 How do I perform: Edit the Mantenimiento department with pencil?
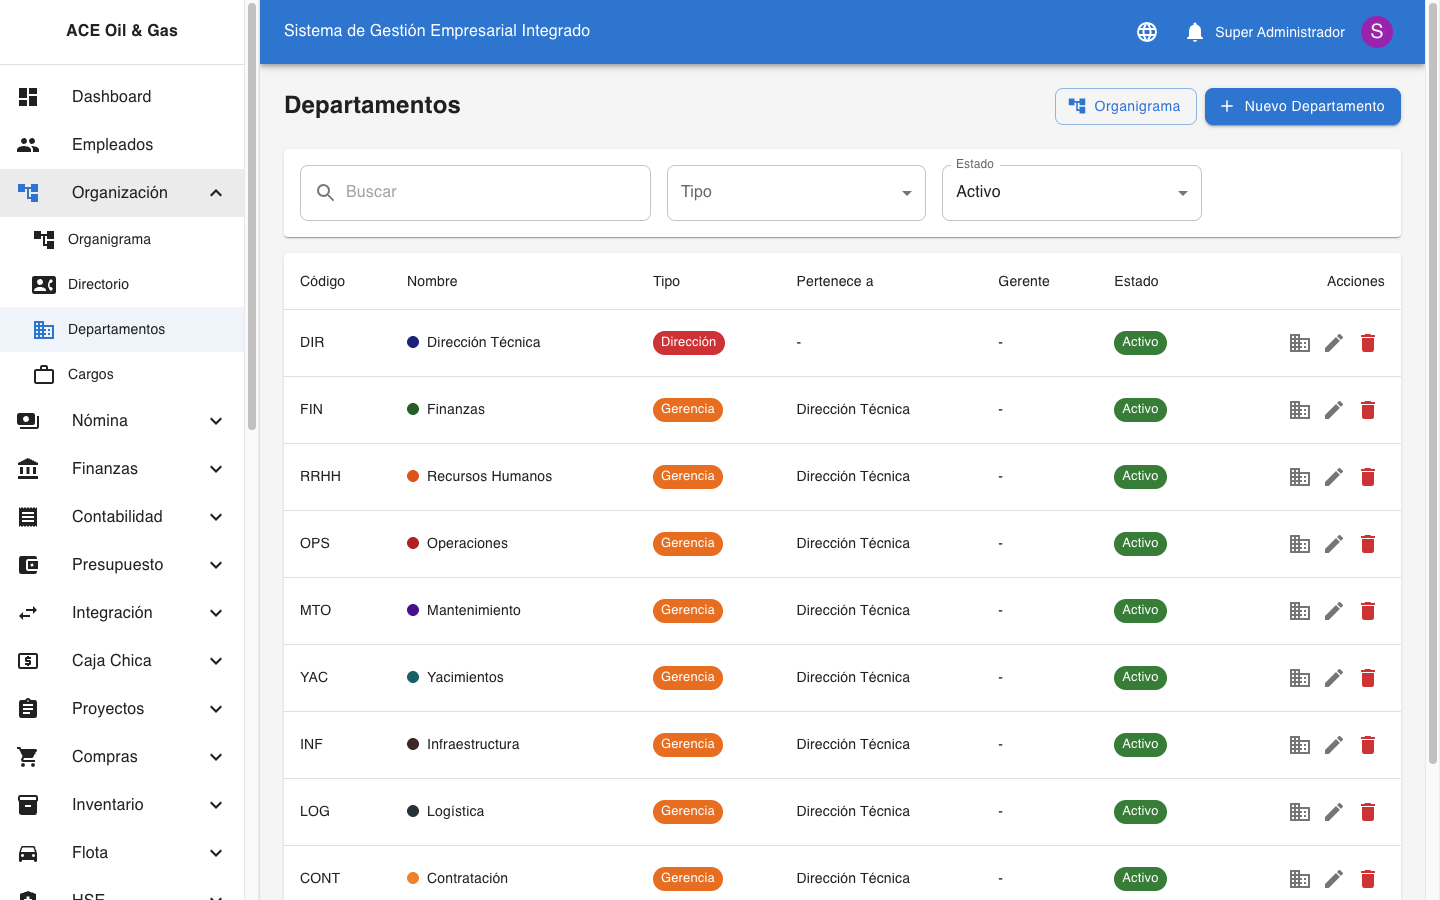pyautogui.click(x=1334, y=611)
